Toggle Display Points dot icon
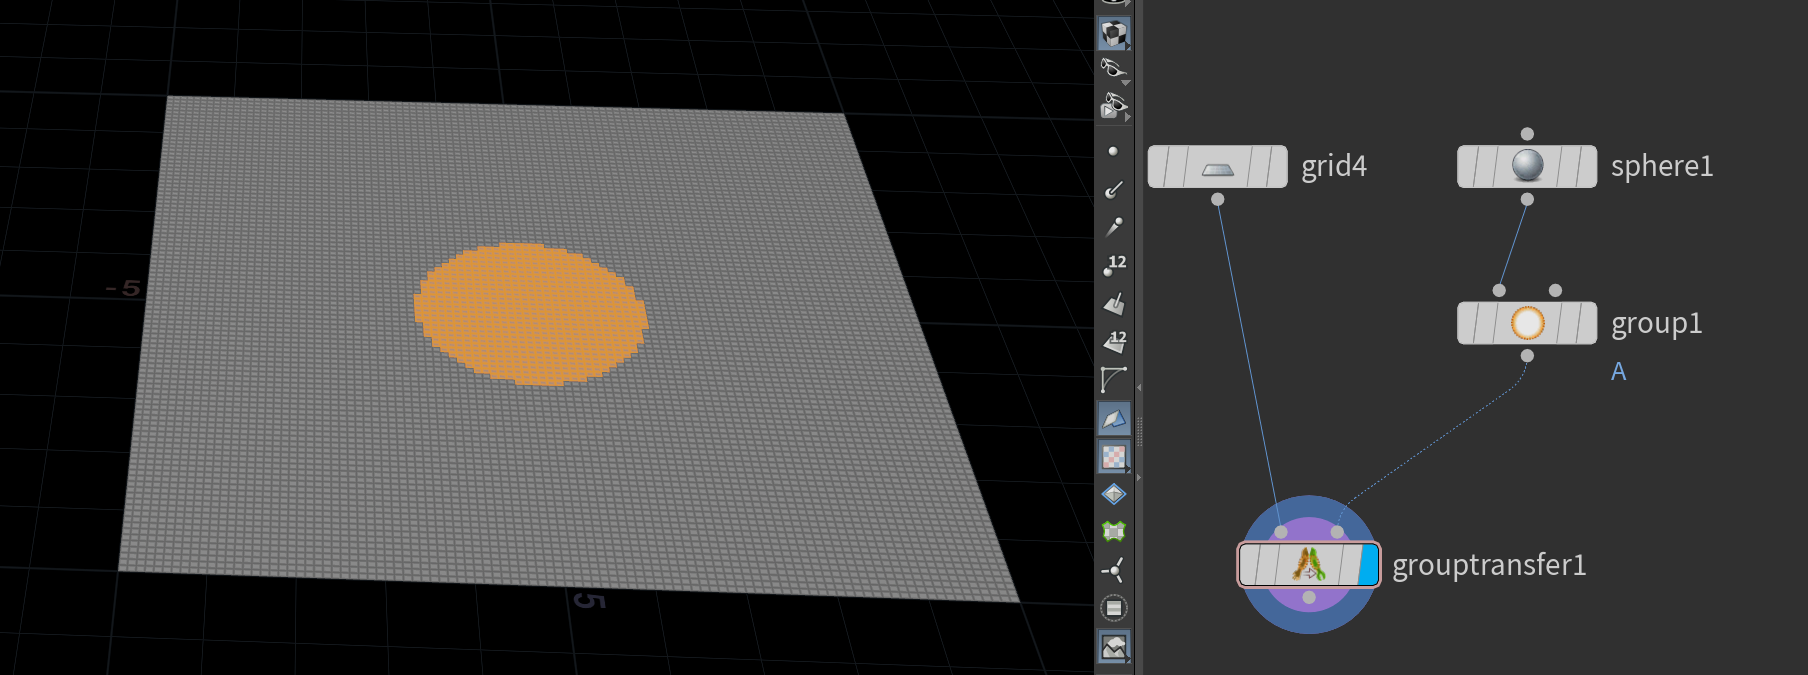Screen dimensions: 1808x675 1113,151
